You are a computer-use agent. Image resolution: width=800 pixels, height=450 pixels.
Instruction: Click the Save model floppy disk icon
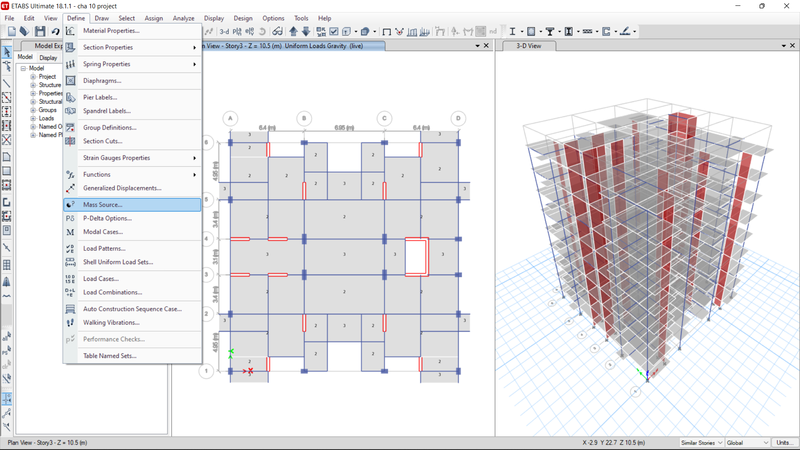[40, 32]
